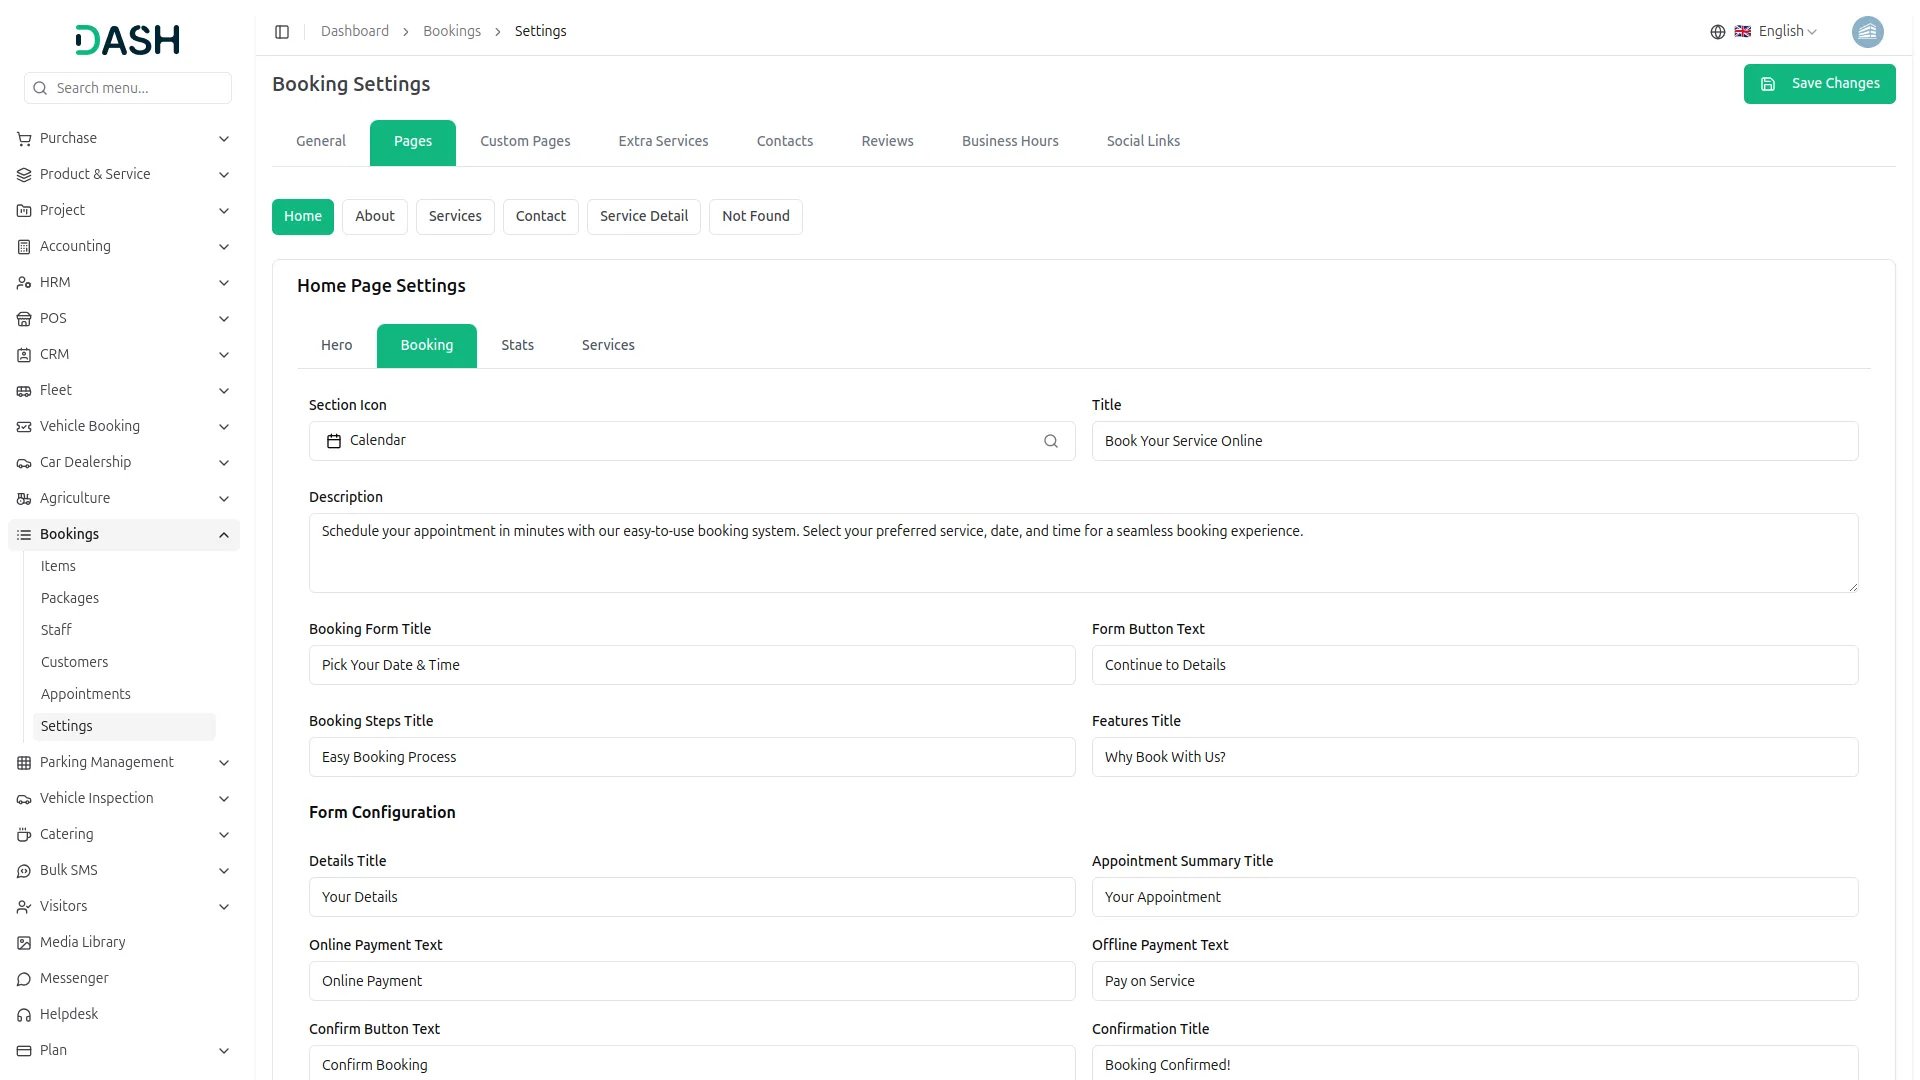
Task: Switch to the Business Hours tab
Action: (1009, 142)
